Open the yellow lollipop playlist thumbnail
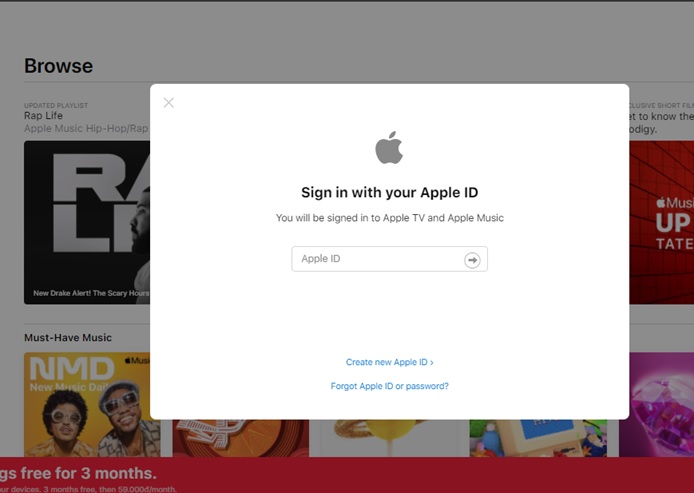The image size is (694, 493). point(389,438)
